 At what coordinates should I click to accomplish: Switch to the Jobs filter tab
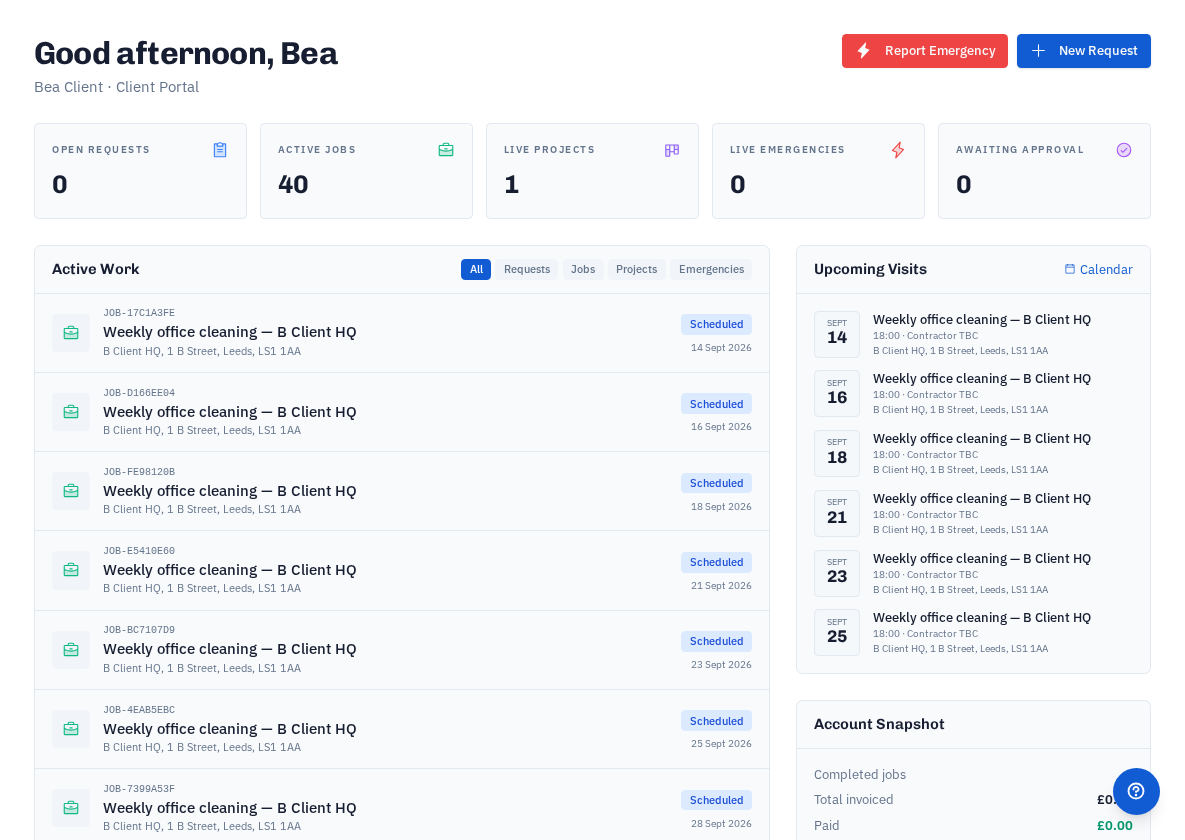coord(583,269)
